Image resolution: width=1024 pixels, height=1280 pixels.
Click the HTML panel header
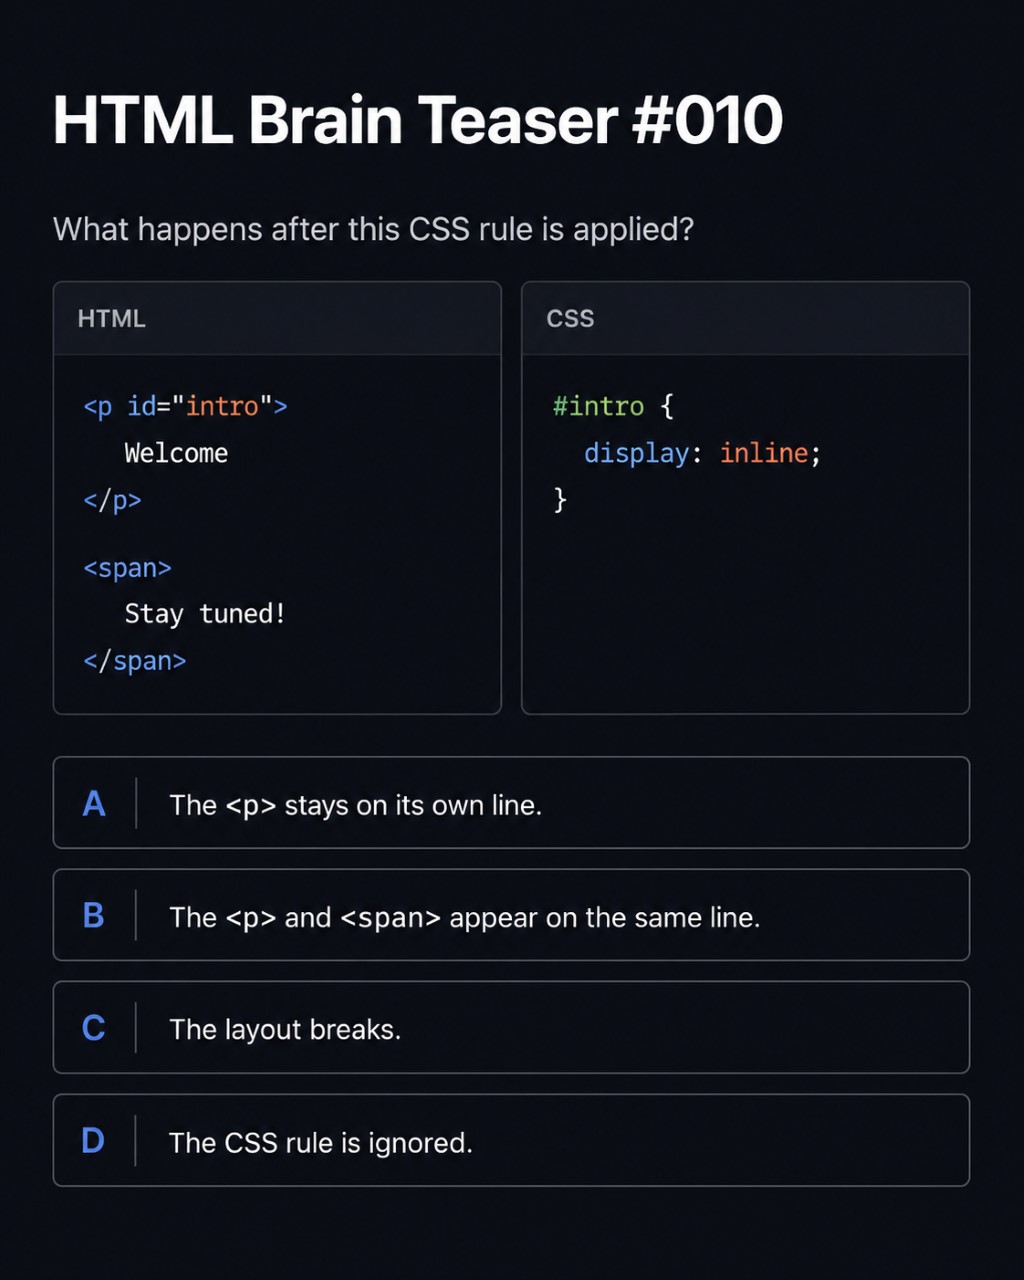click(277, 318)
